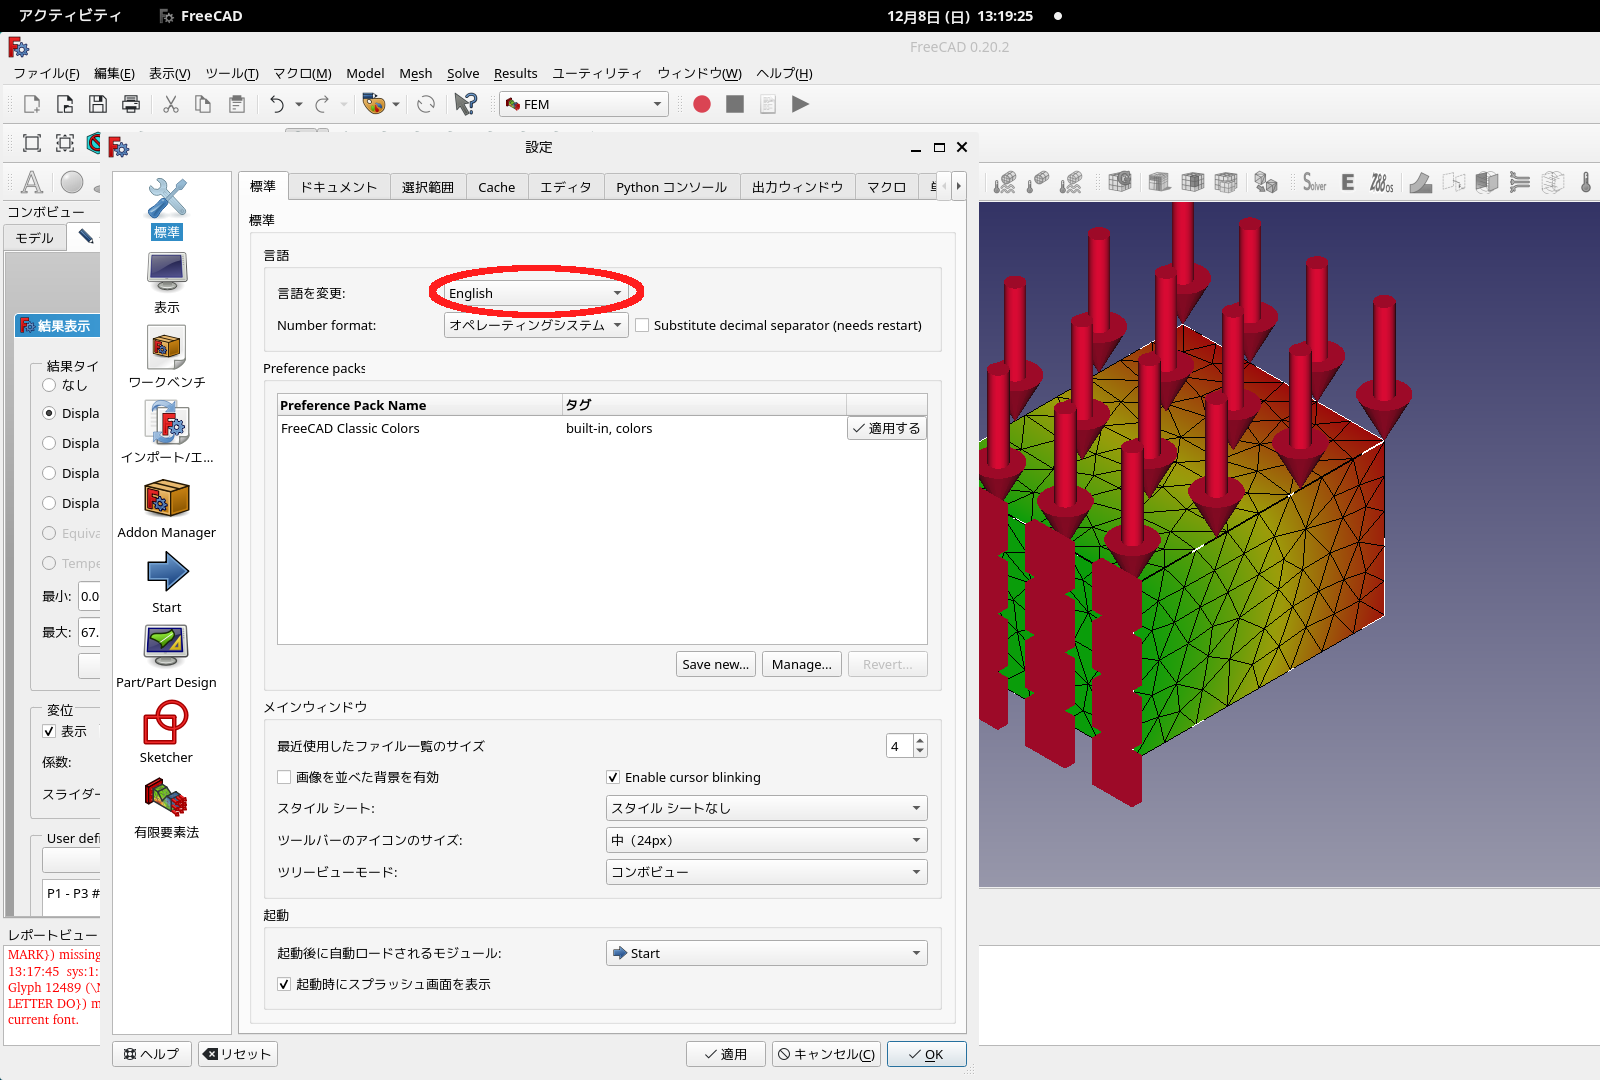1600x1080 pixels.
Task: Open the tree view mode (コンボビュー) dropdown
Action: [767, 872]
